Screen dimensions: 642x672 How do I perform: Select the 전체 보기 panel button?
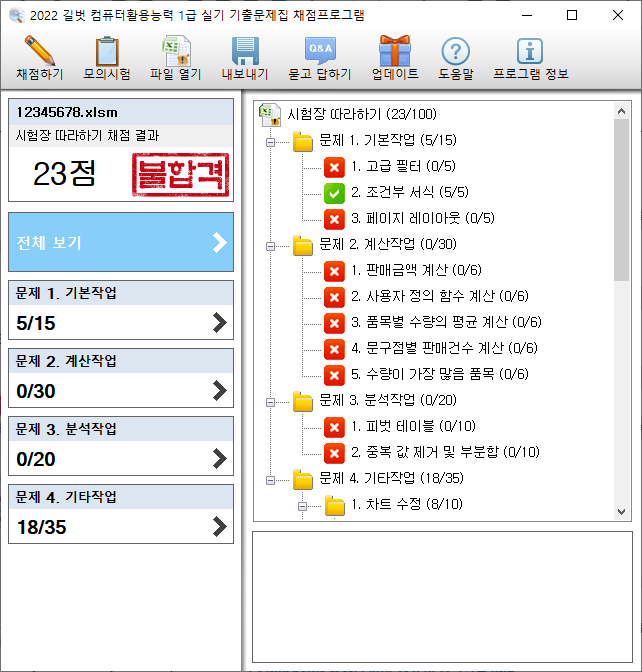121,242
